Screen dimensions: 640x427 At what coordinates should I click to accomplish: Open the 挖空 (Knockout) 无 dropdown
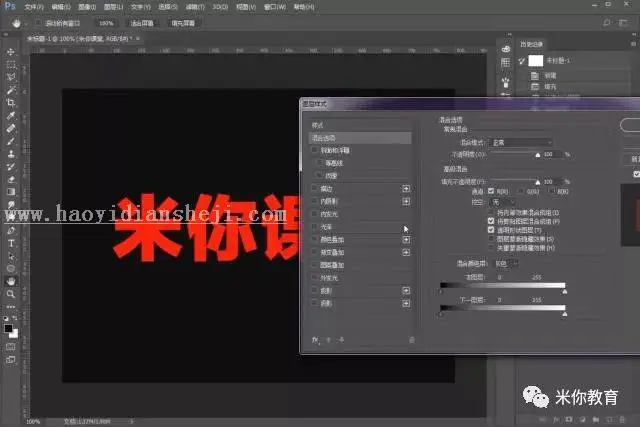502,202
